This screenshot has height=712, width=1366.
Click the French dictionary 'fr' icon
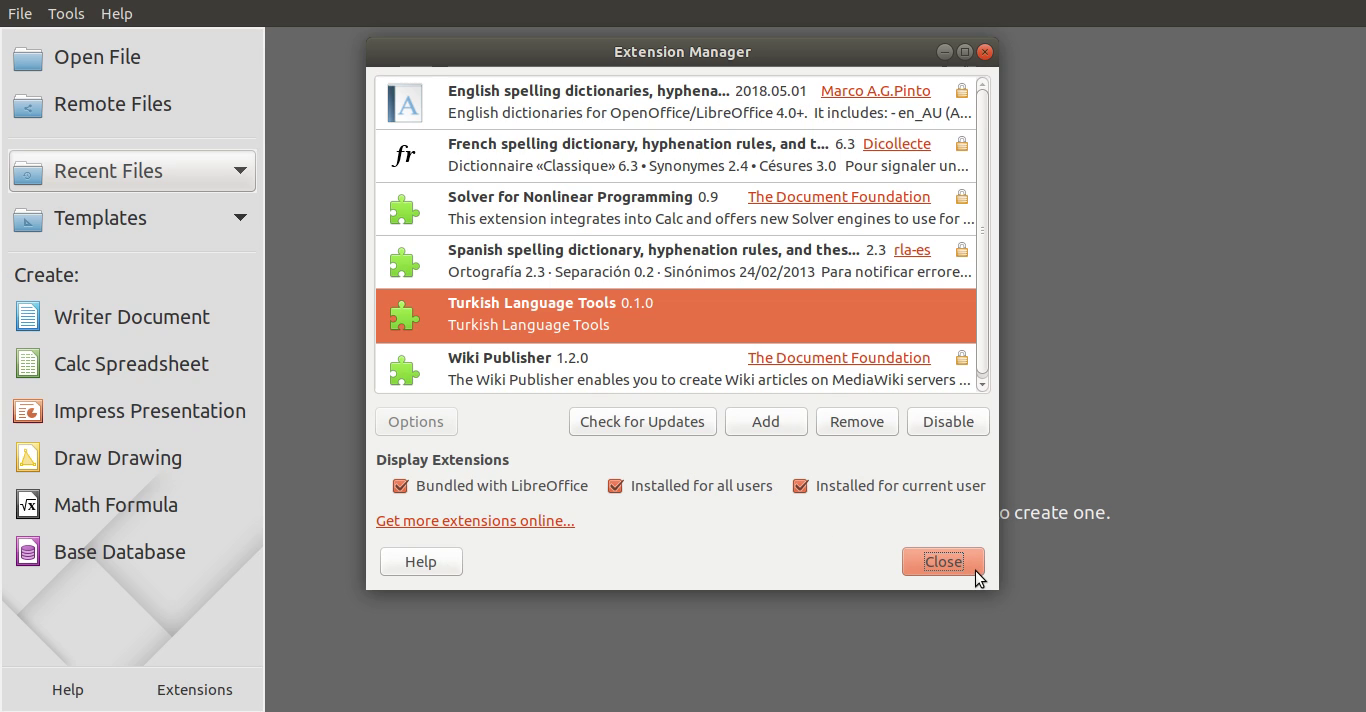click(404, 155)
